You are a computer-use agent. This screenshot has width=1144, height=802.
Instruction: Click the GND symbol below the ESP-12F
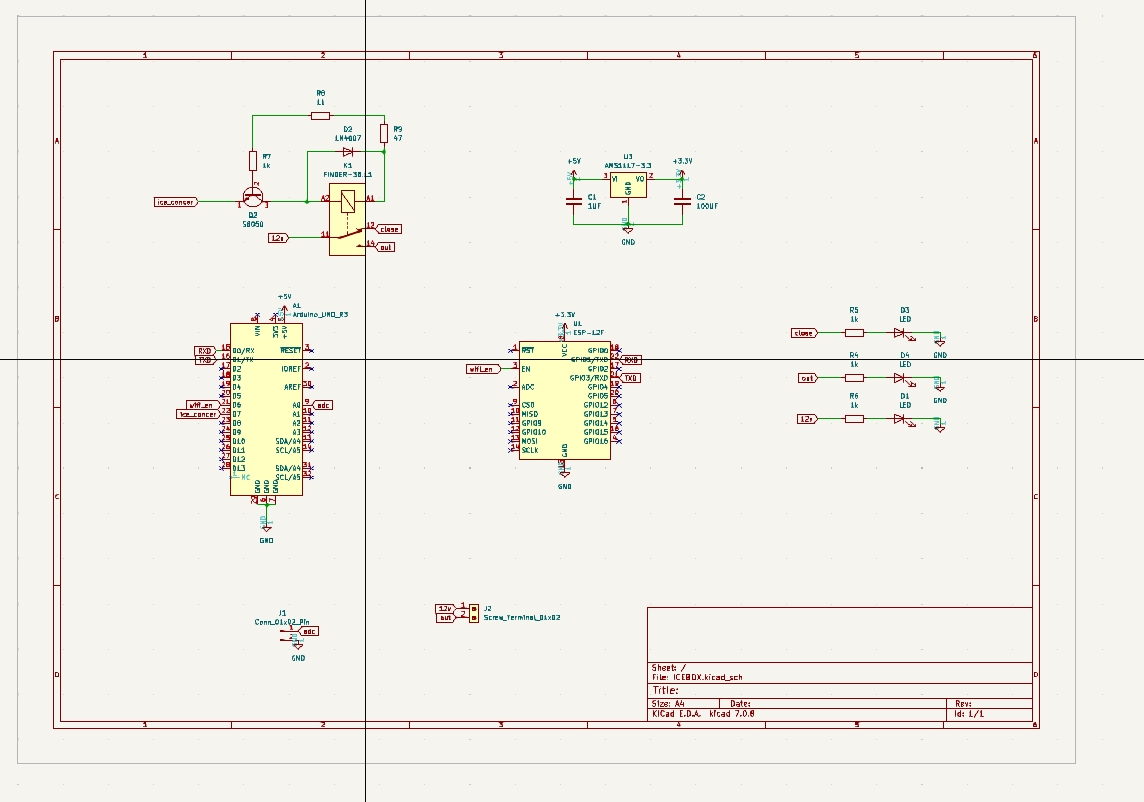(565, 477)
